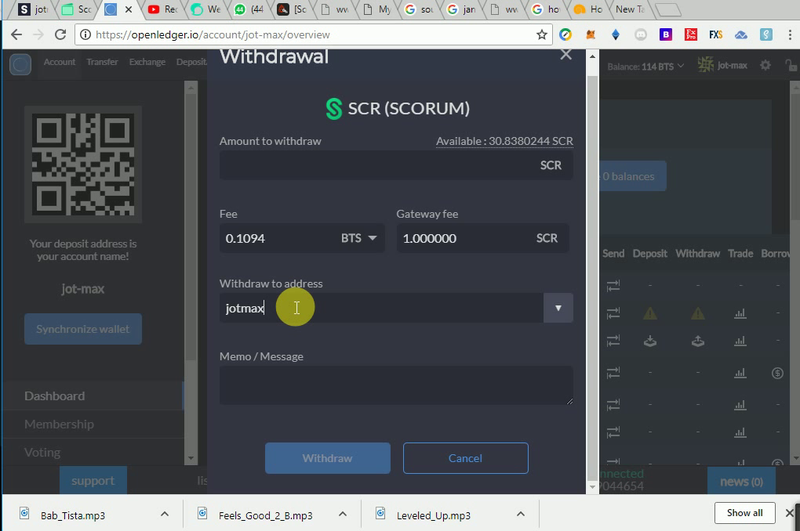Click the cloud extension icon

pos(741,35)
